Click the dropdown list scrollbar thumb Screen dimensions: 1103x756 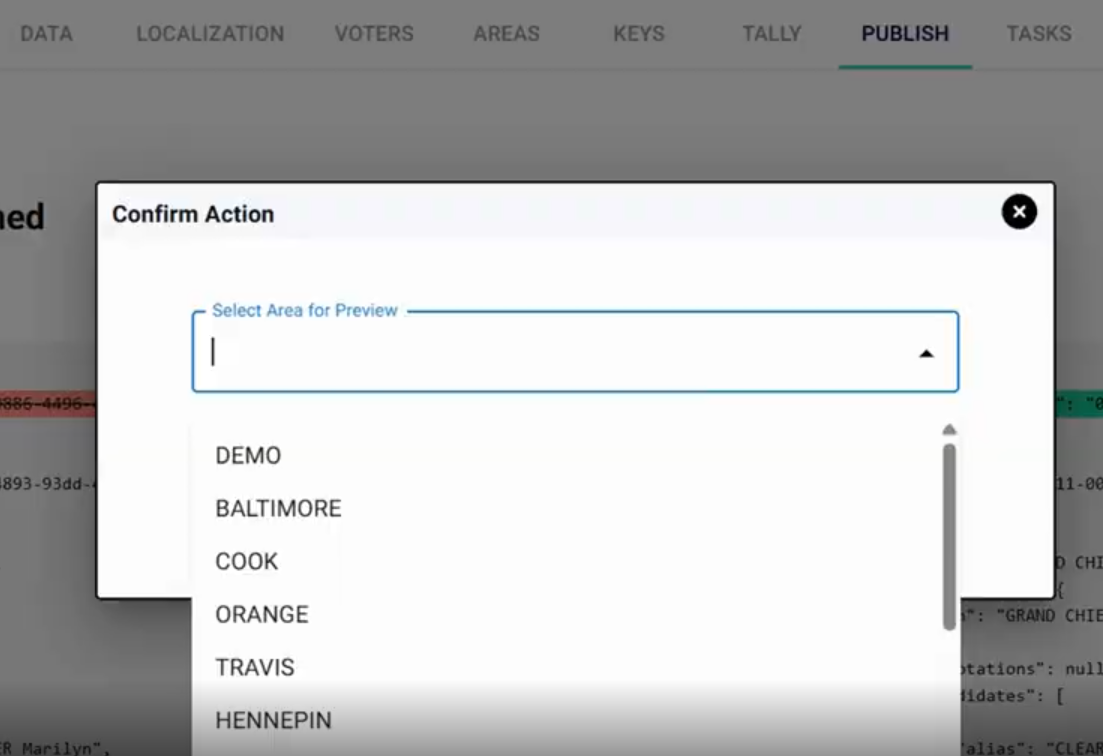[x=949, y=537]
